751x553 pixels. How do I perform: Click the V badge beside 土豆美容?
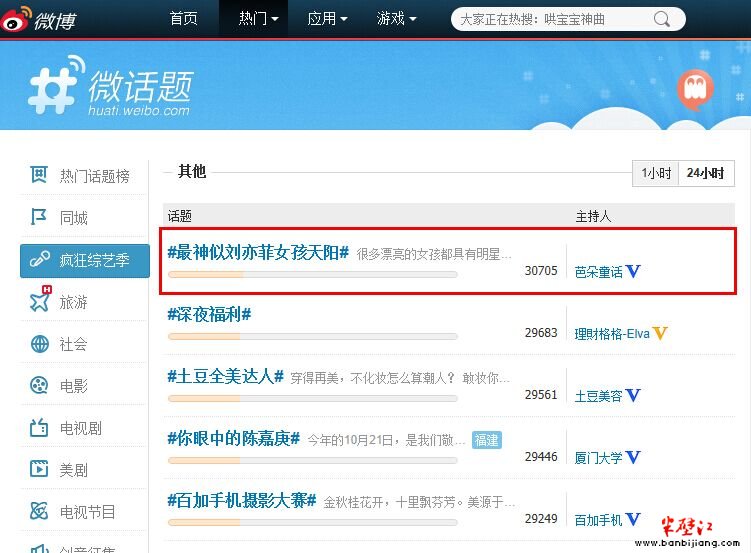[x=633, y=395]
